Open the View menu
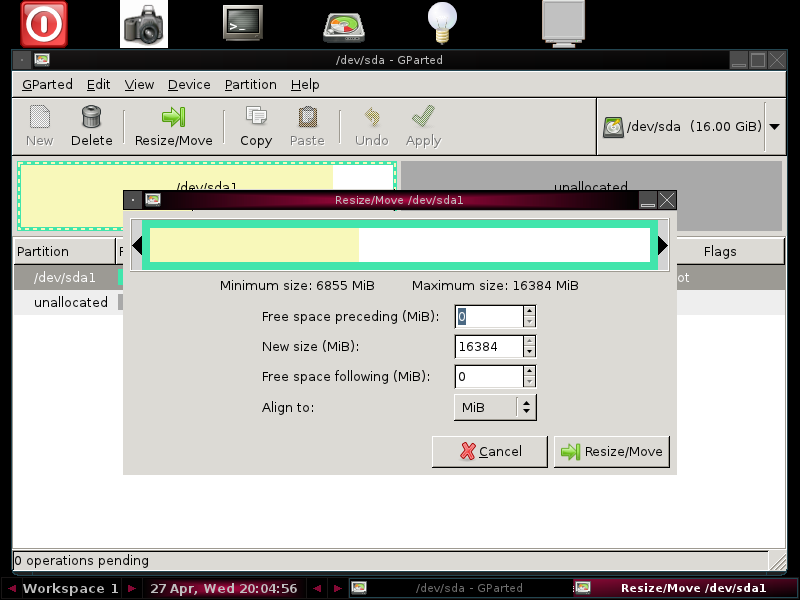This screenshot has height=600, width=800. 139,84
